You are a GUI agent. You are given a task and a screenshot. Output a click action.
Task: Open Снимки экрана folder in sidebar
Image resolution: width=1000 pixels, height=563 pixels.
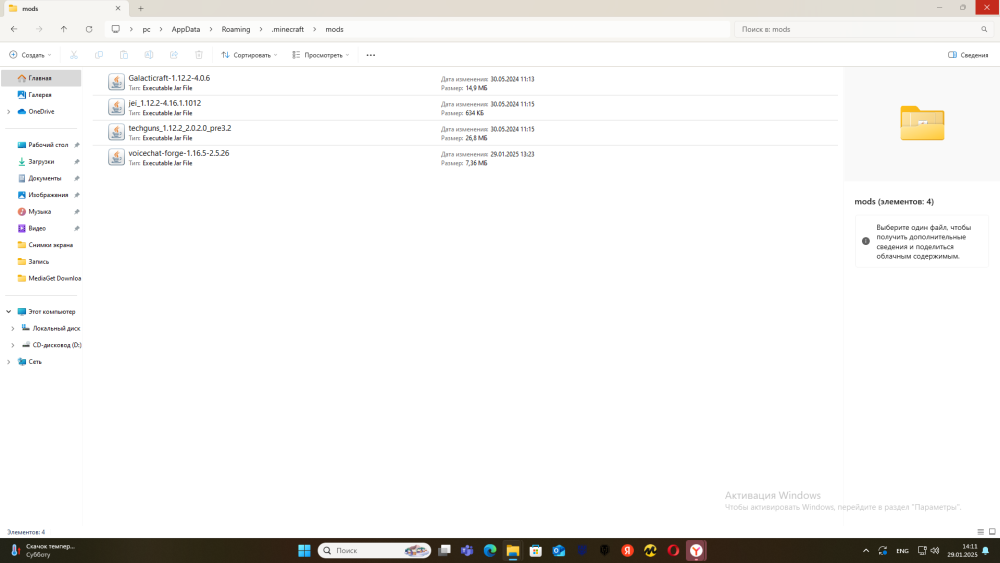tap(42, 245)
